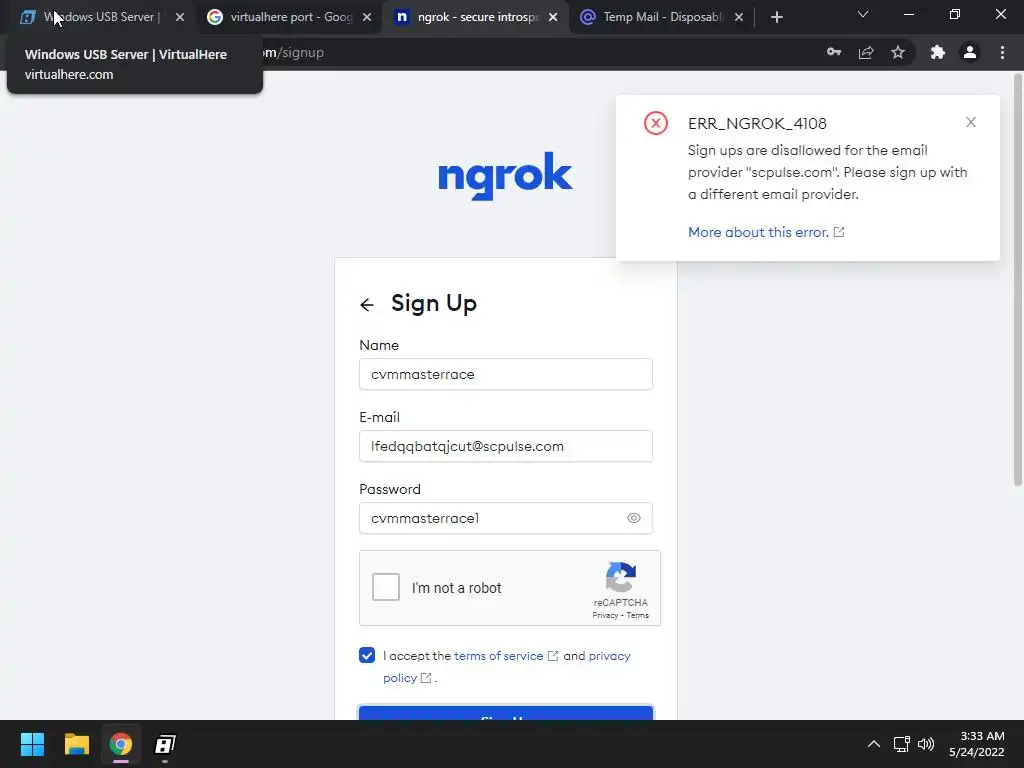Click the reCAPTCHA logo icon
The image size is (1024, 768).
pos(621,577)
